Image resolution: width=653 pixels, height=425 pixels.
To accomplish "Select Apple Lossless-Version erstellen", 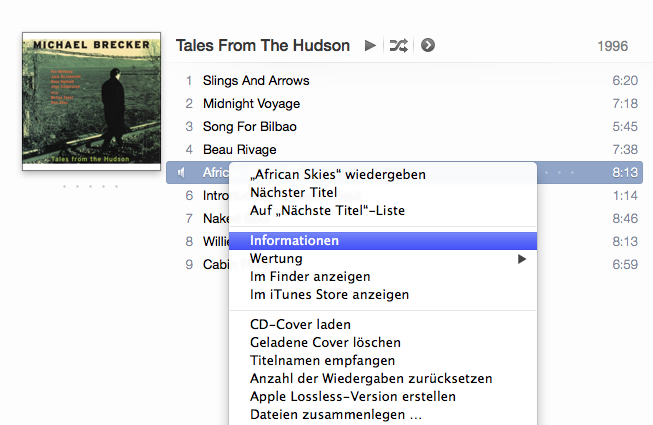I will tap(353, 396).
